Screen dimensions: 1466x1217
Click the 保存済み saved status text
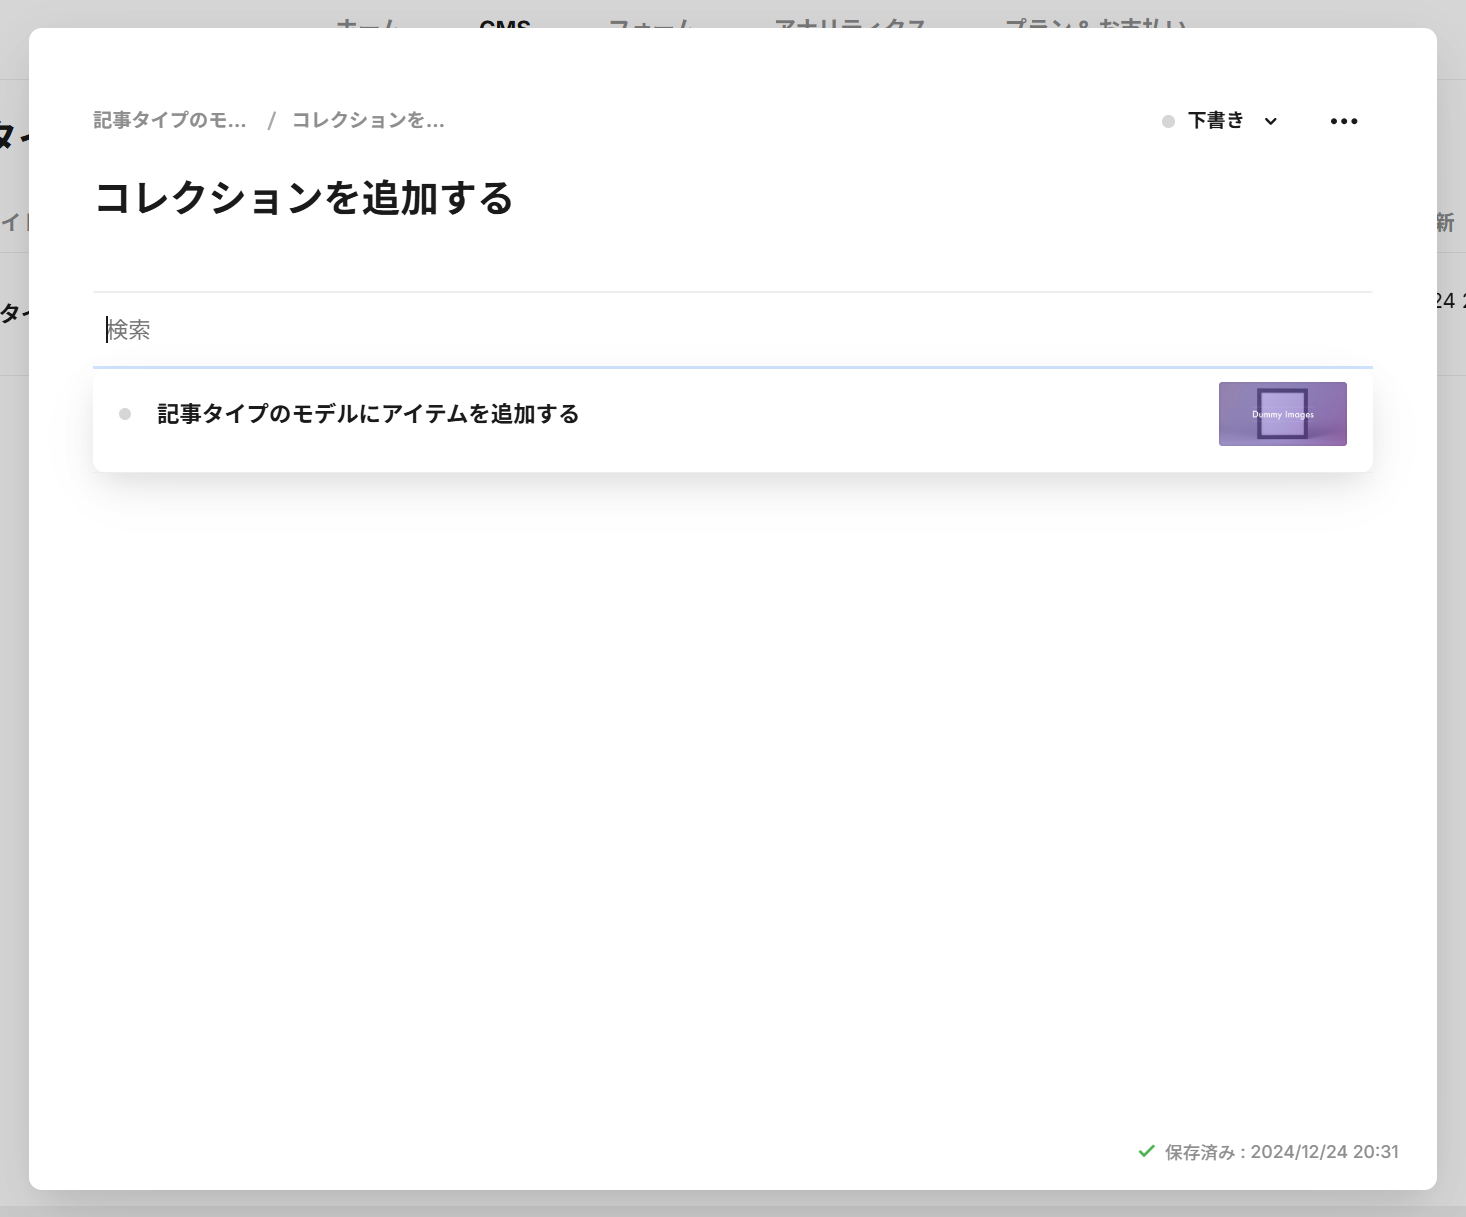coord(1282,1152)
